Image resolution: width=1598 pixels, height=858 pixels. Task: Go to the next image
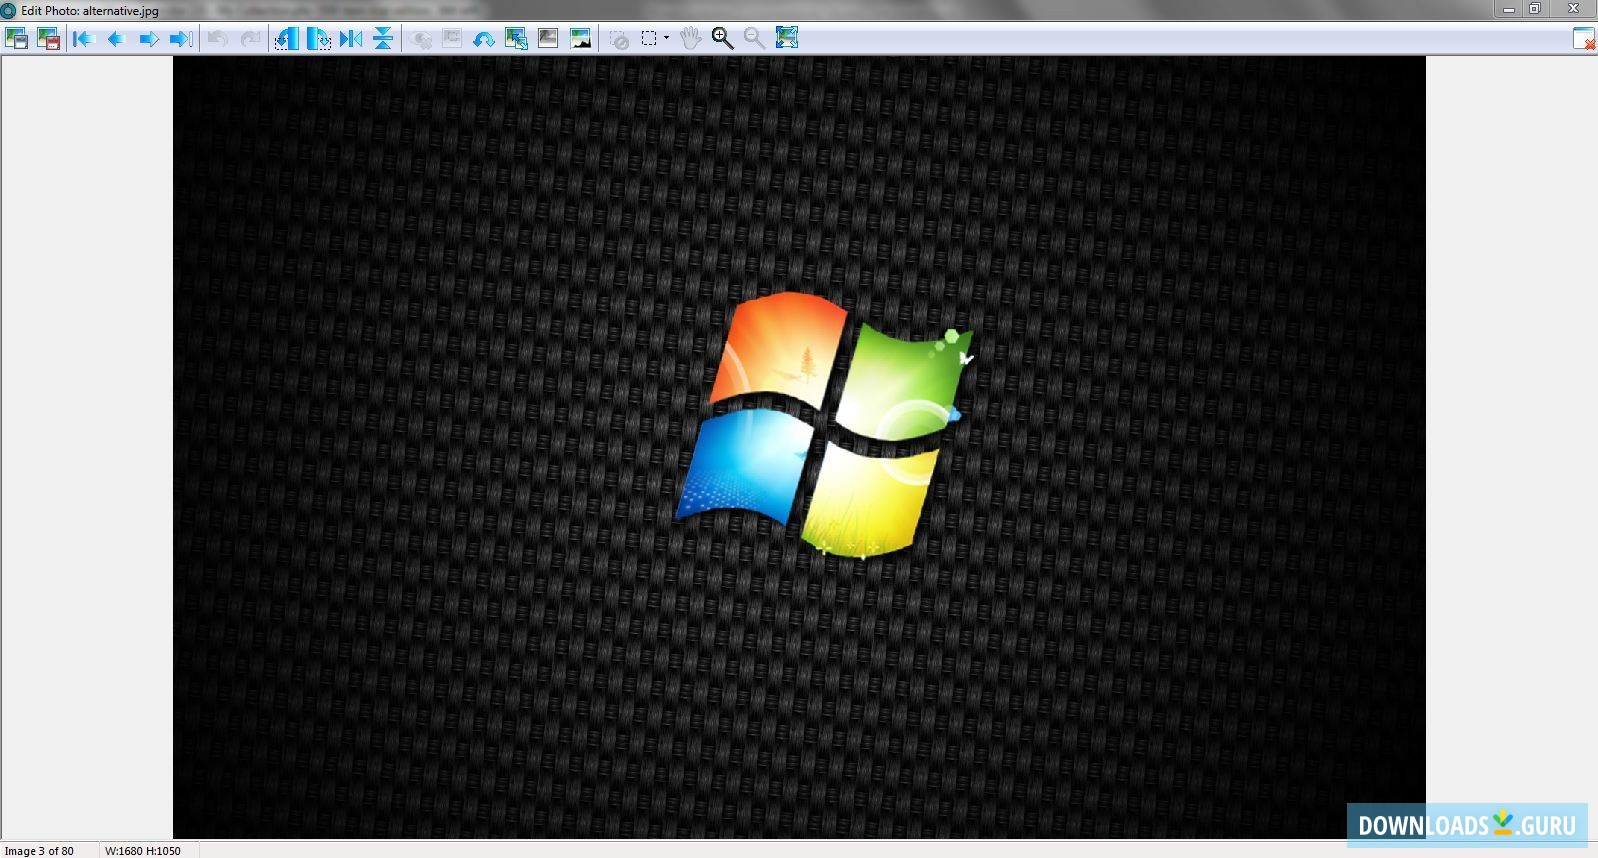pyautogui.click(x=149, y=39)
